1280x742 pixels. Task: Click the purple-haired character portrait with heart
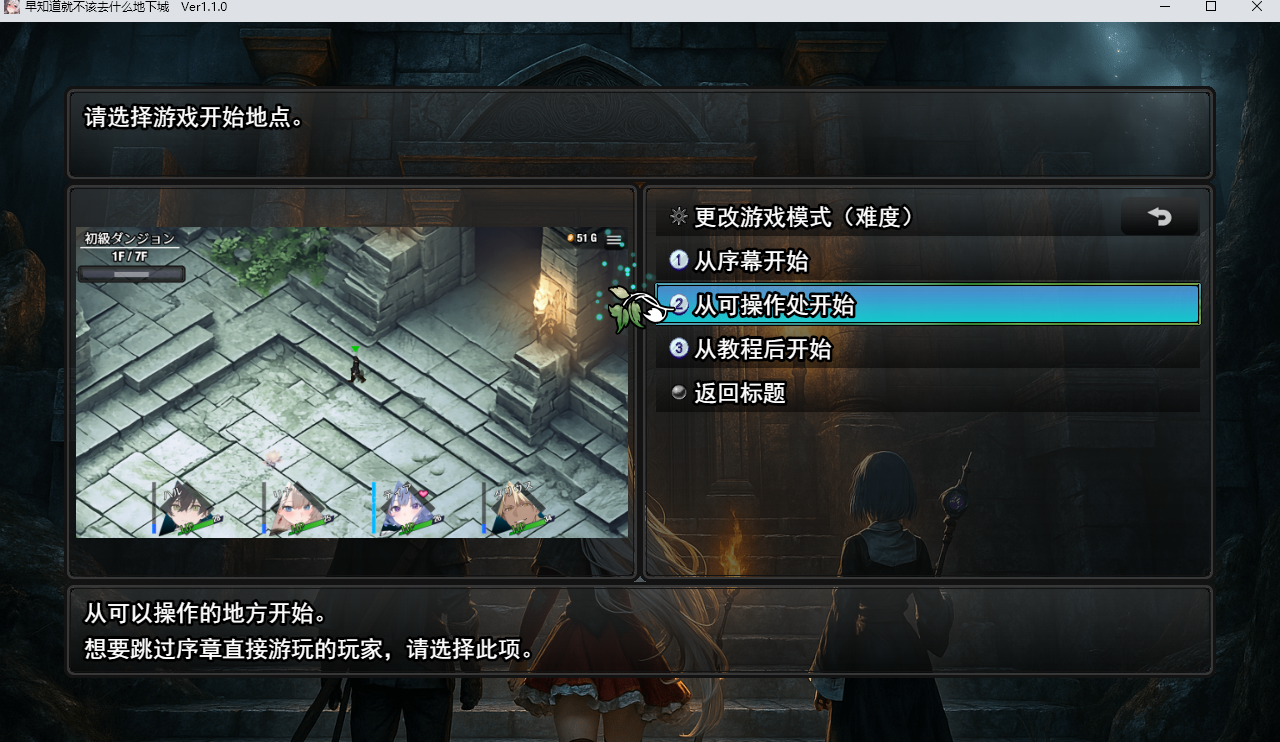point(408,508)
